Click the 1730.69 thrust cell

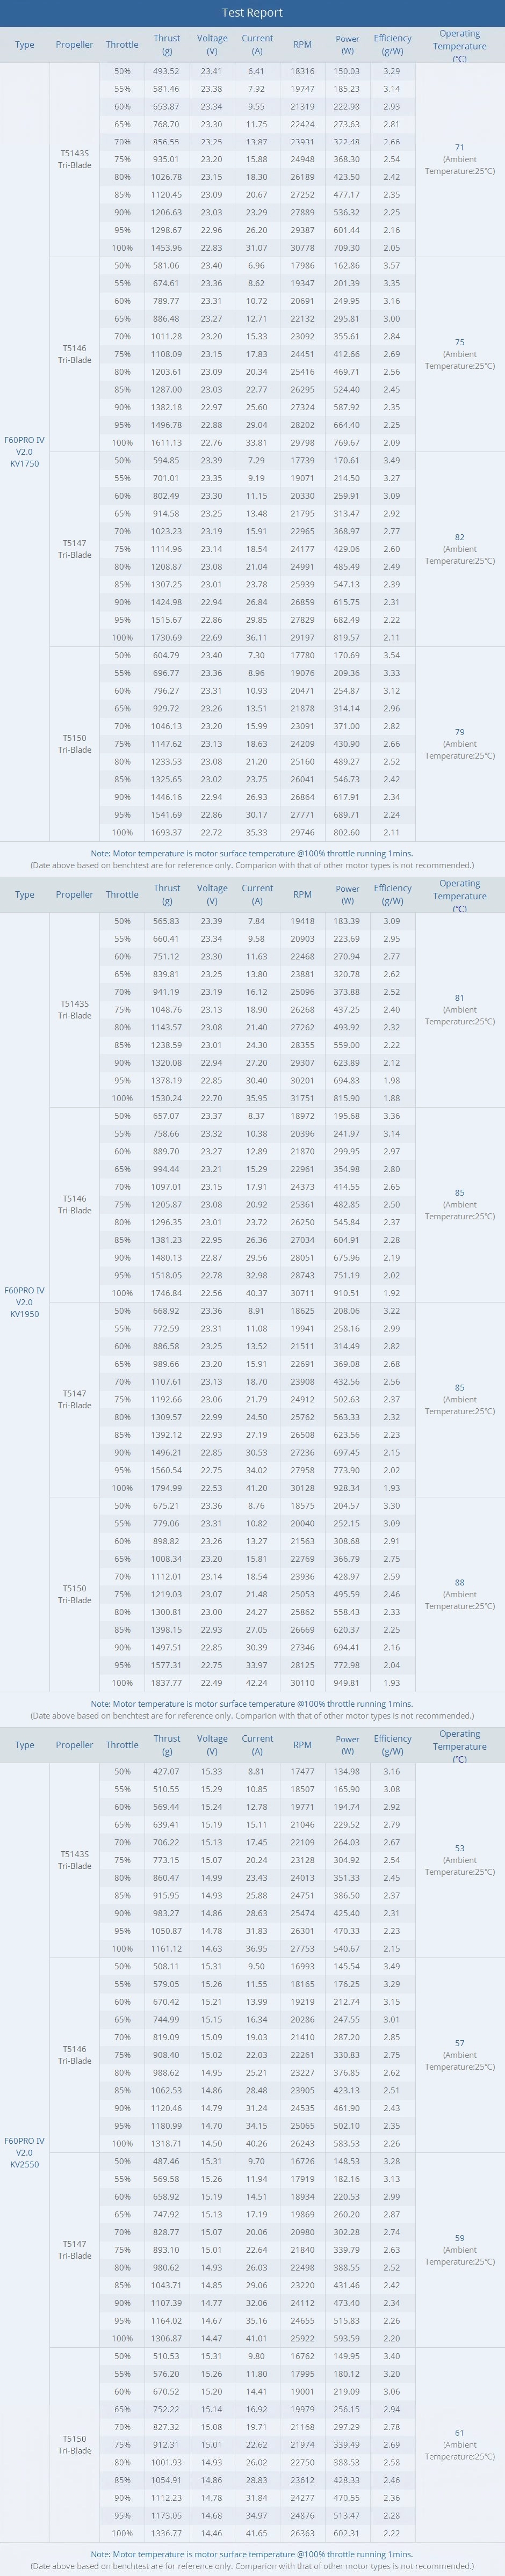tap(167, 638)
